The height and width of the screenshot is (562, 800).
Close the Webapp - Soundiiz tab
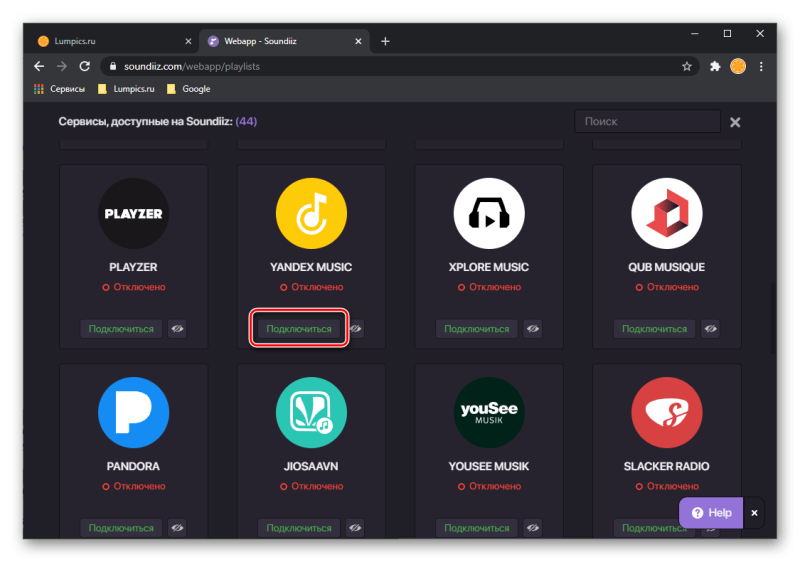pyautogui.click(x=358, y=41)
